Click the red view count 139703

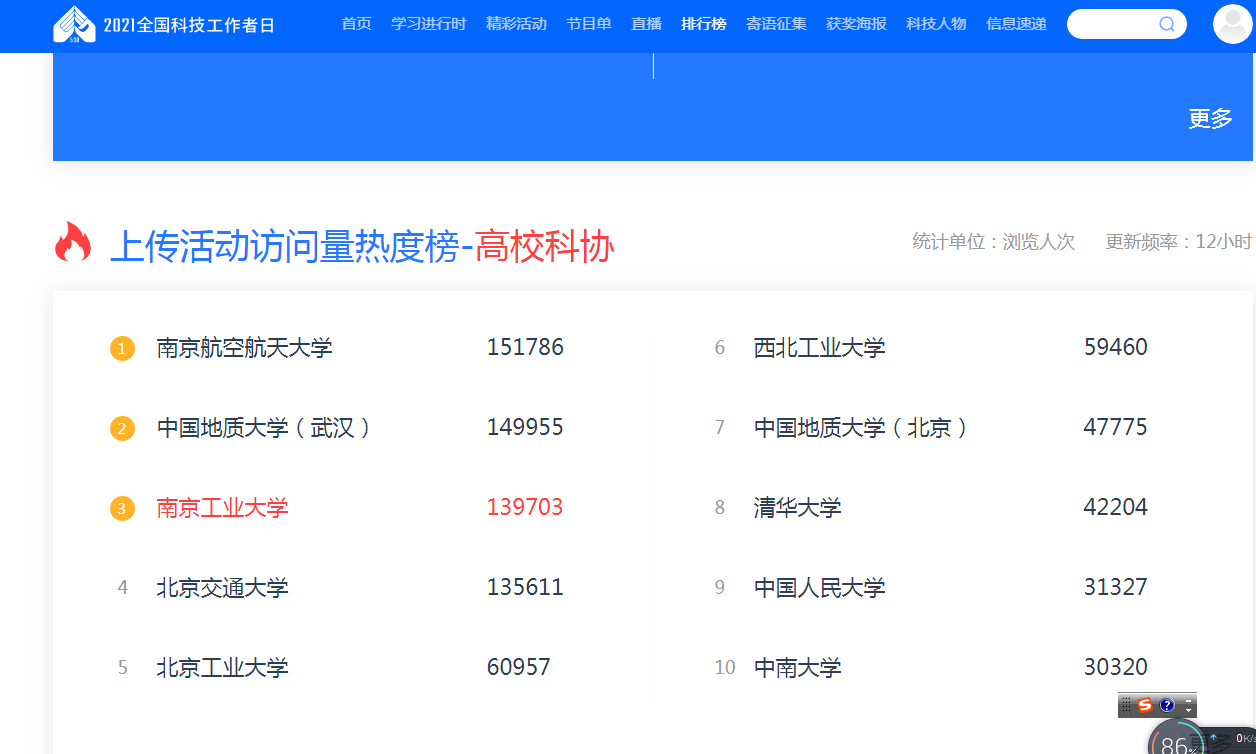pos(525,508)
